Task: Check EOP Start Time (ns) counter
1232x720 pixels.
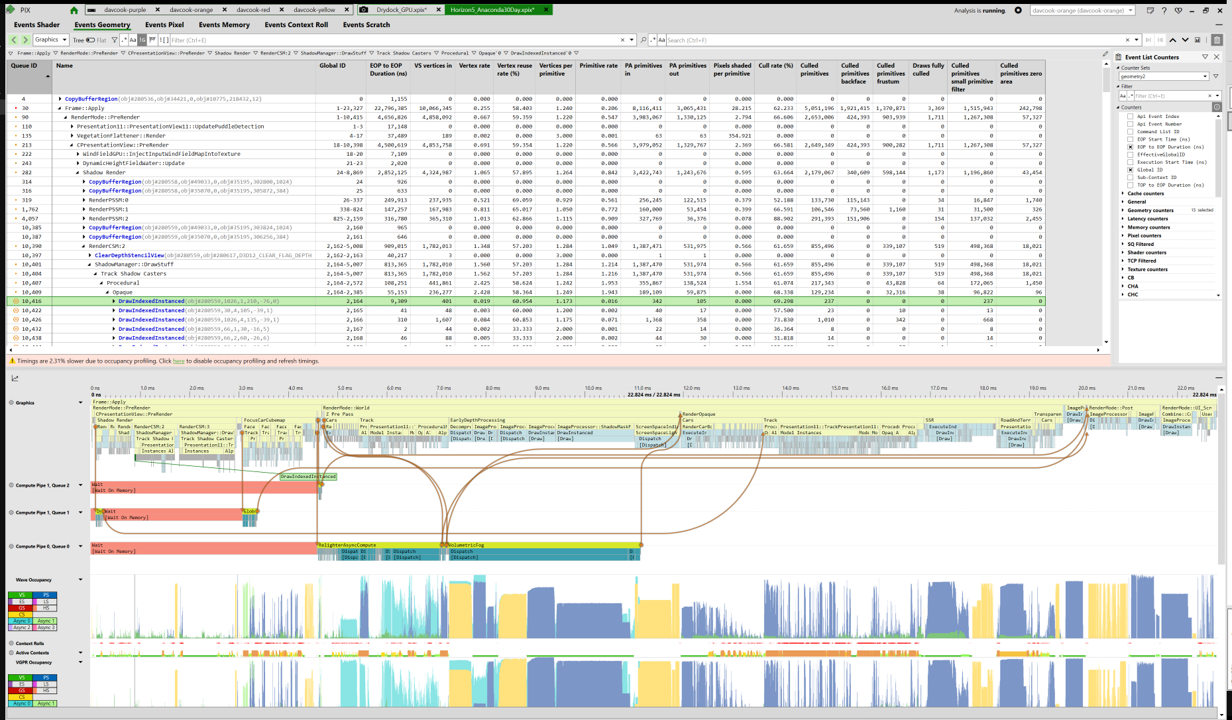Action: pyautogui.click(x=1130, y=139)
